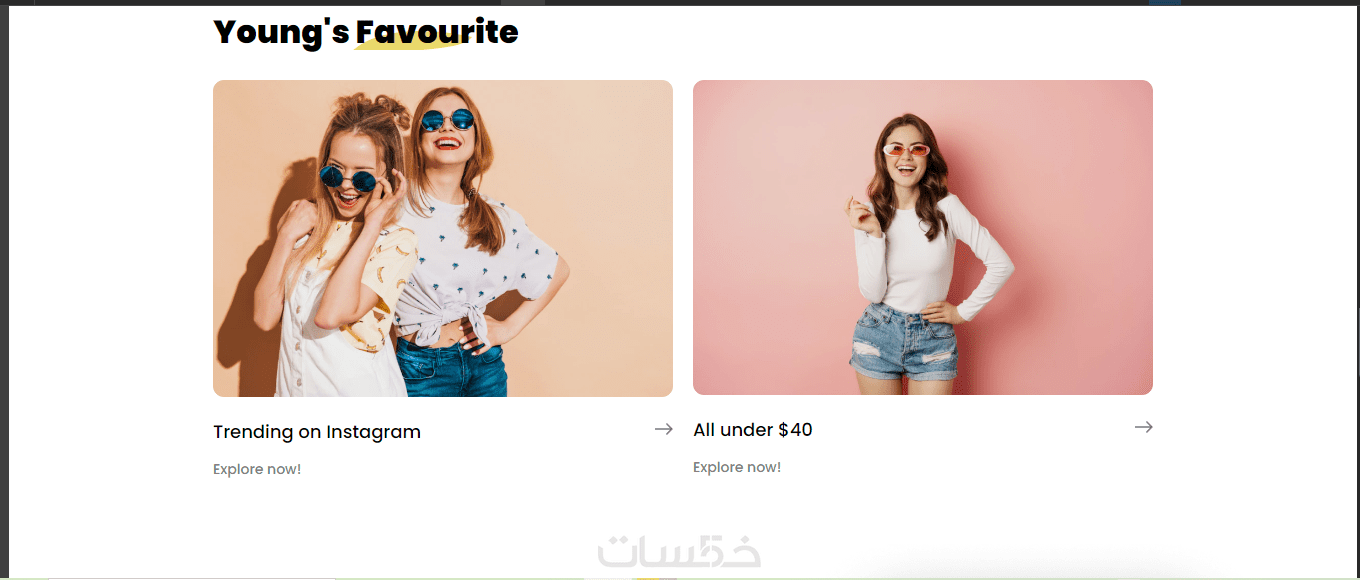Click the knotted white t-shirt in the left photo
The height and width of the screenshot is (580, 1360).
[470, 270]
